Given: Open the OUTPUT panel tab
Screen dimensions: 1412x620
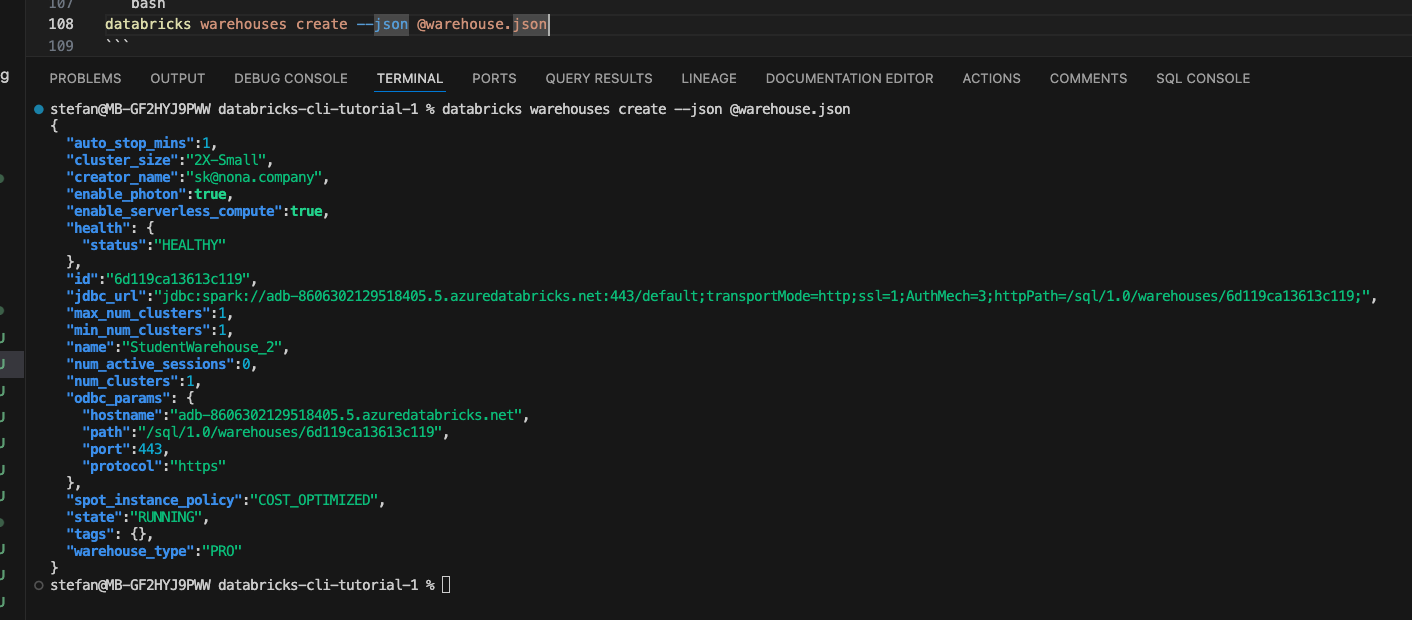Looking at the screenshot, I should tap(177, 78).
